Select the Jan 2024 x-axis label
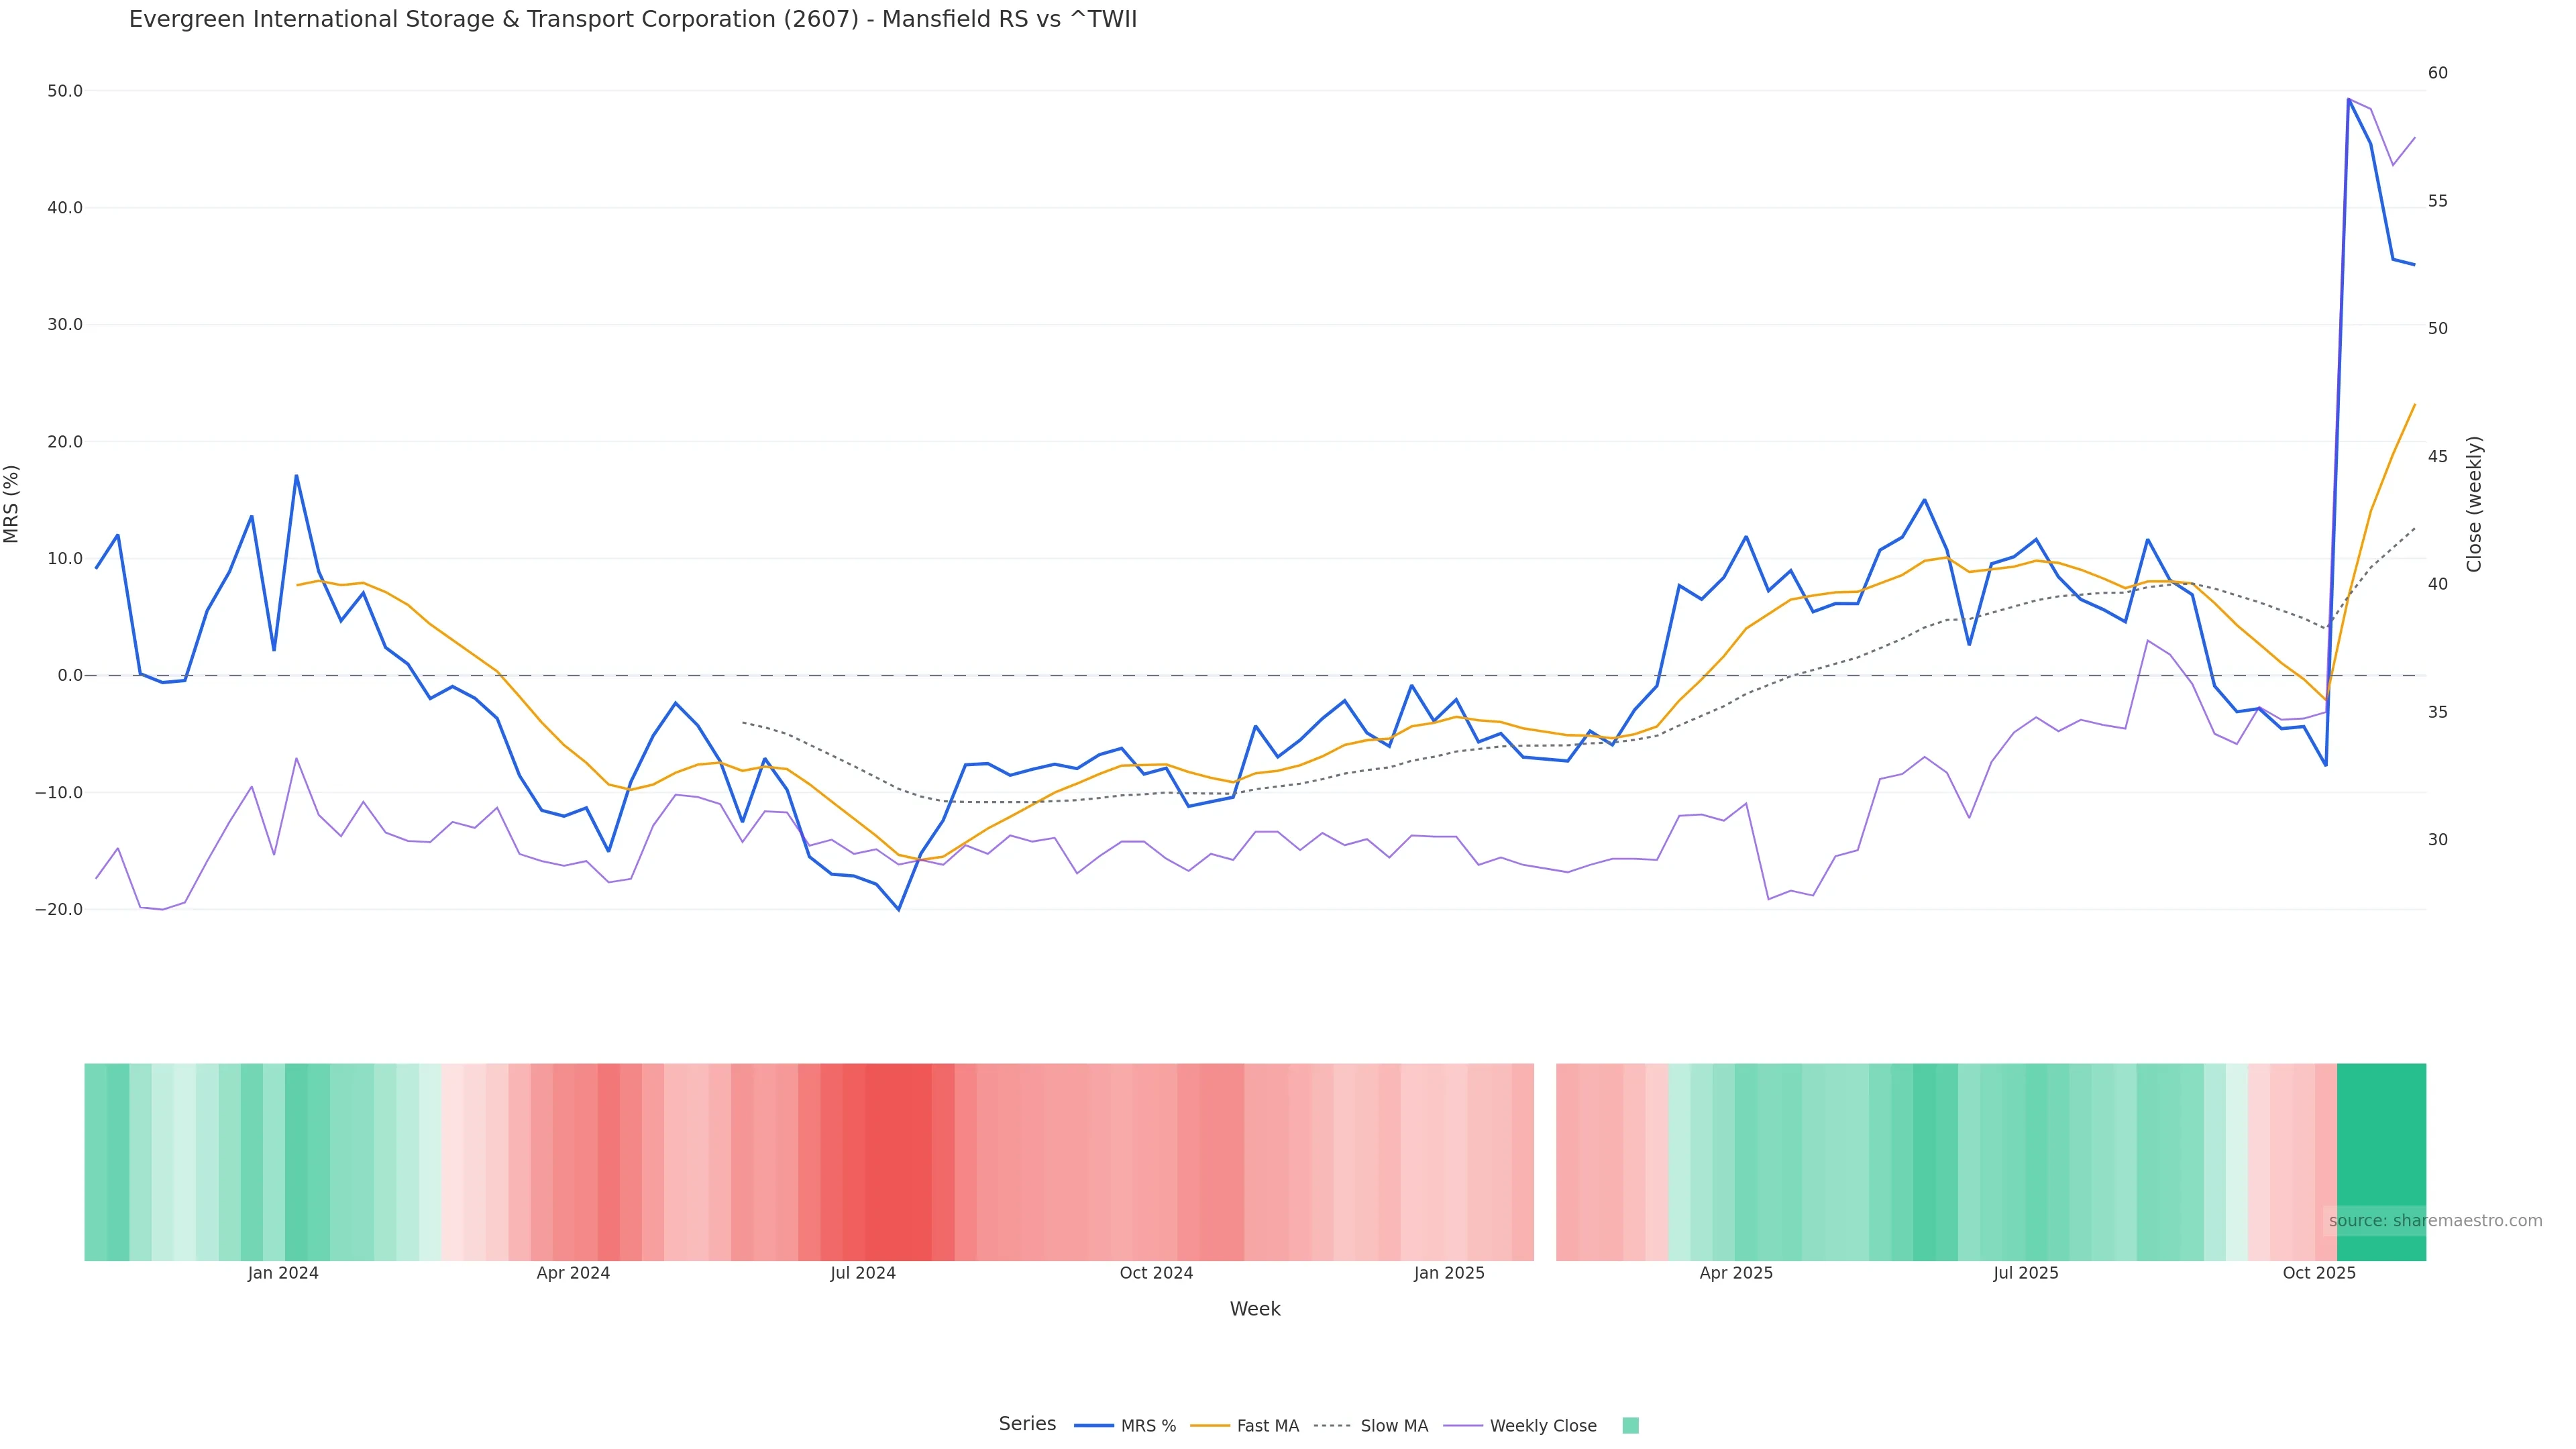This screenshot has width=2576, height=1449. click(x=283, y=1273)
